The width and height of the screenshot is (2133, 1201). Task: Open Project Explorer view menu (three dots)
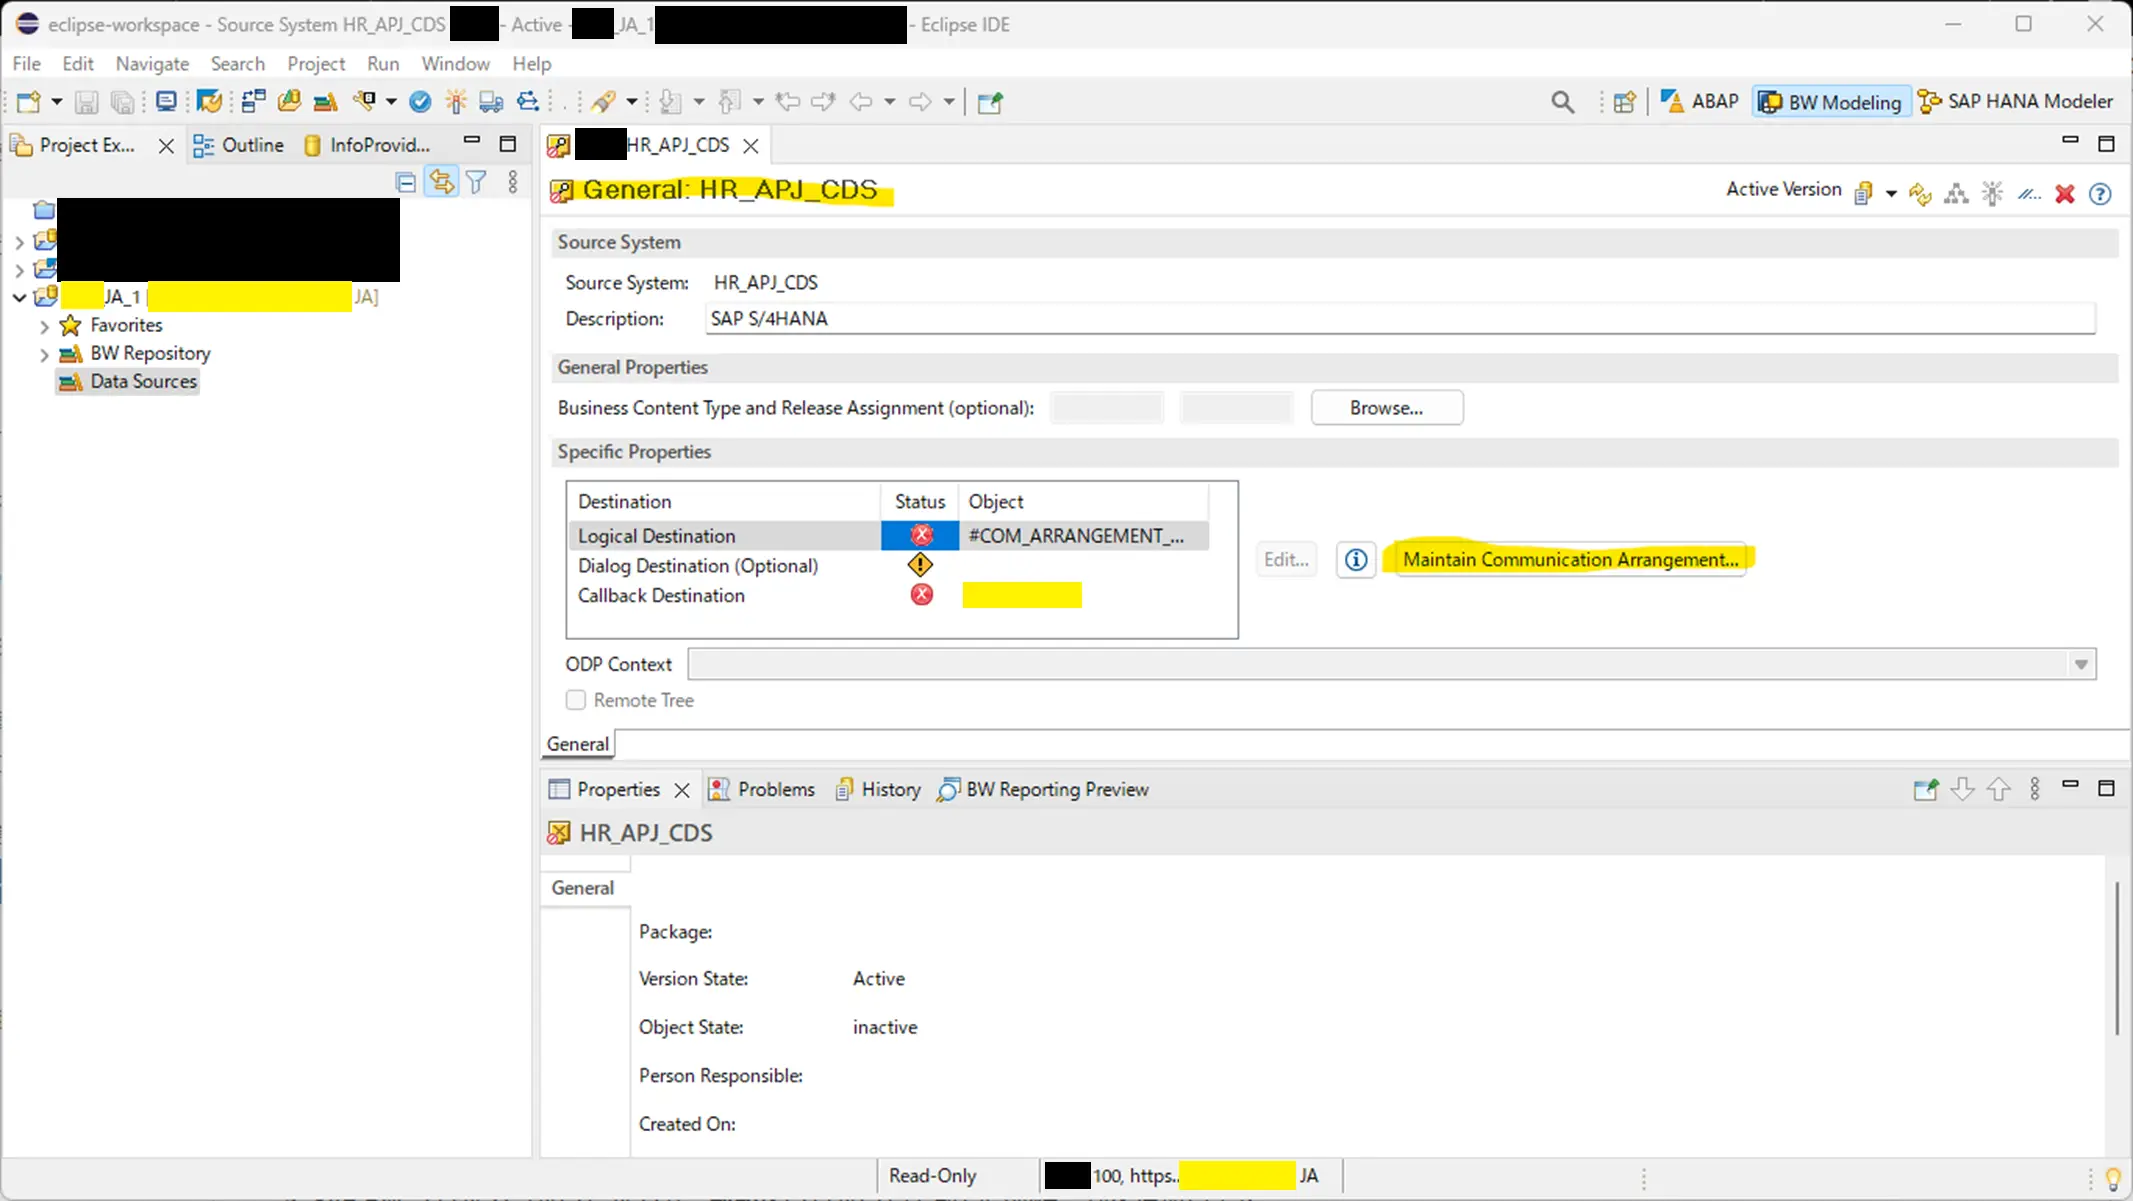[513, 182]
